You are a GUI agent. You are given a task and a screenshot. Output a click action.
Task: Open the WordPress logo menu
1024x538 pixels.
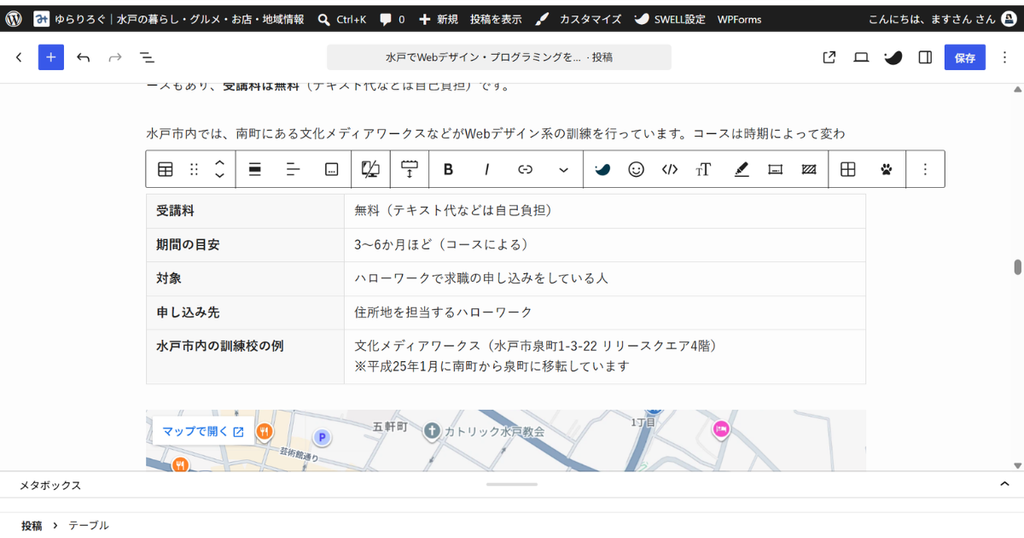[13, 19]
